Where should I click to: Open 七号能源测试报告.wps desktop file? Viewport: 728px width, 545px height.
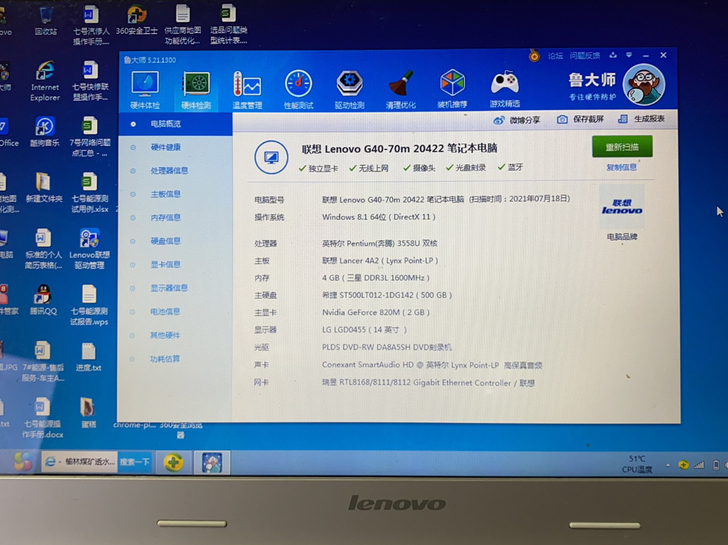click(x=89, y=305)
